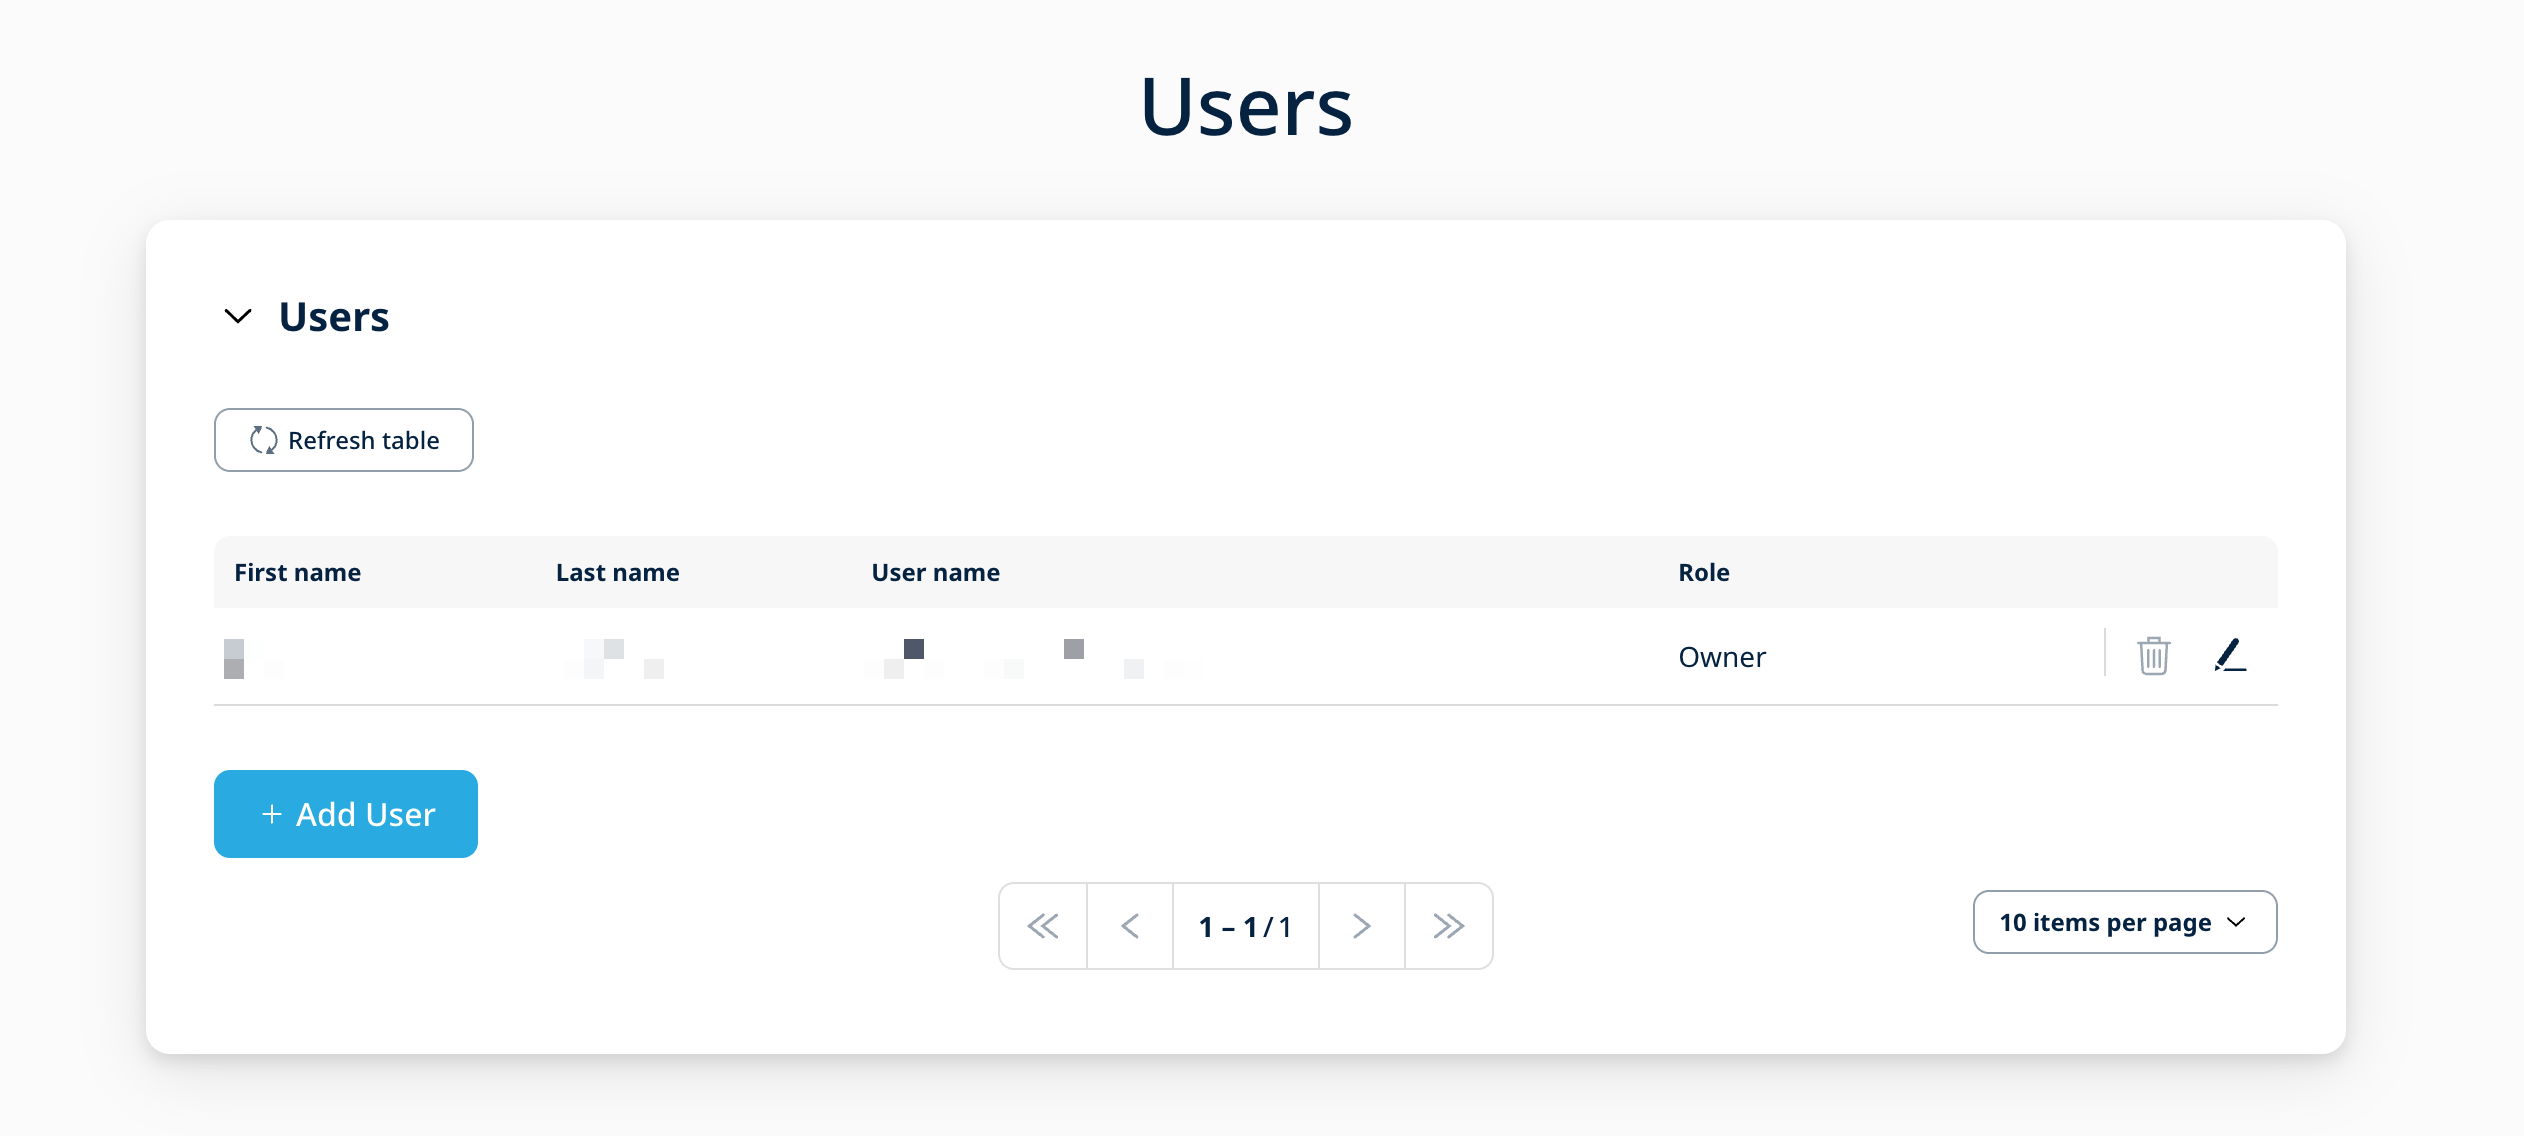The image size is (2524, 1136).
Task: Click the First name column header
Action: pyautogui.click(x=297, y=572)
